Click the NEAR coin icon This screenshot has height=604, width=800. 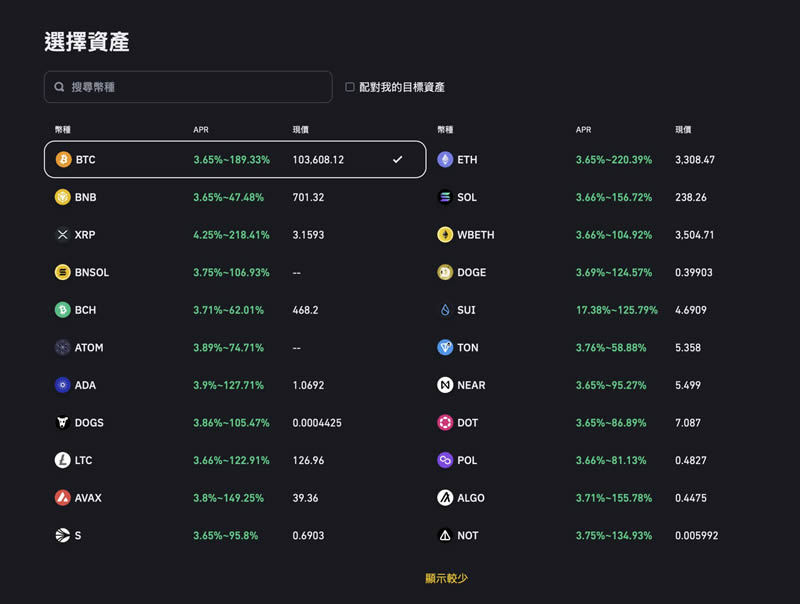click(445, 385)
